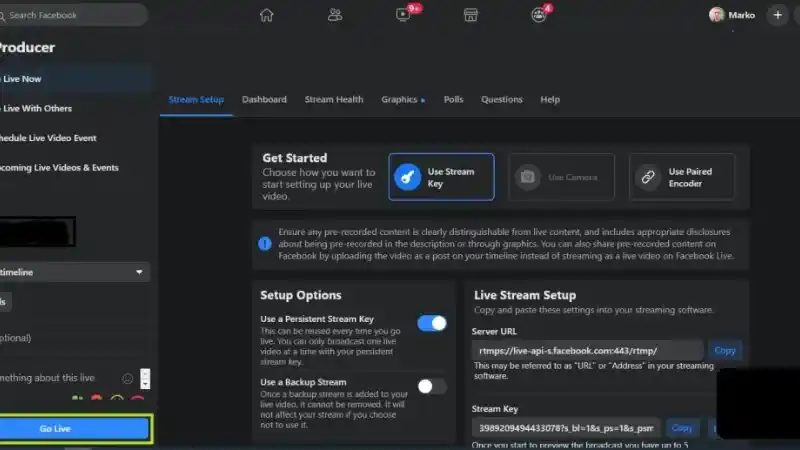
Task: Click the Search Facebook field
Action: (x=74, y=15)
